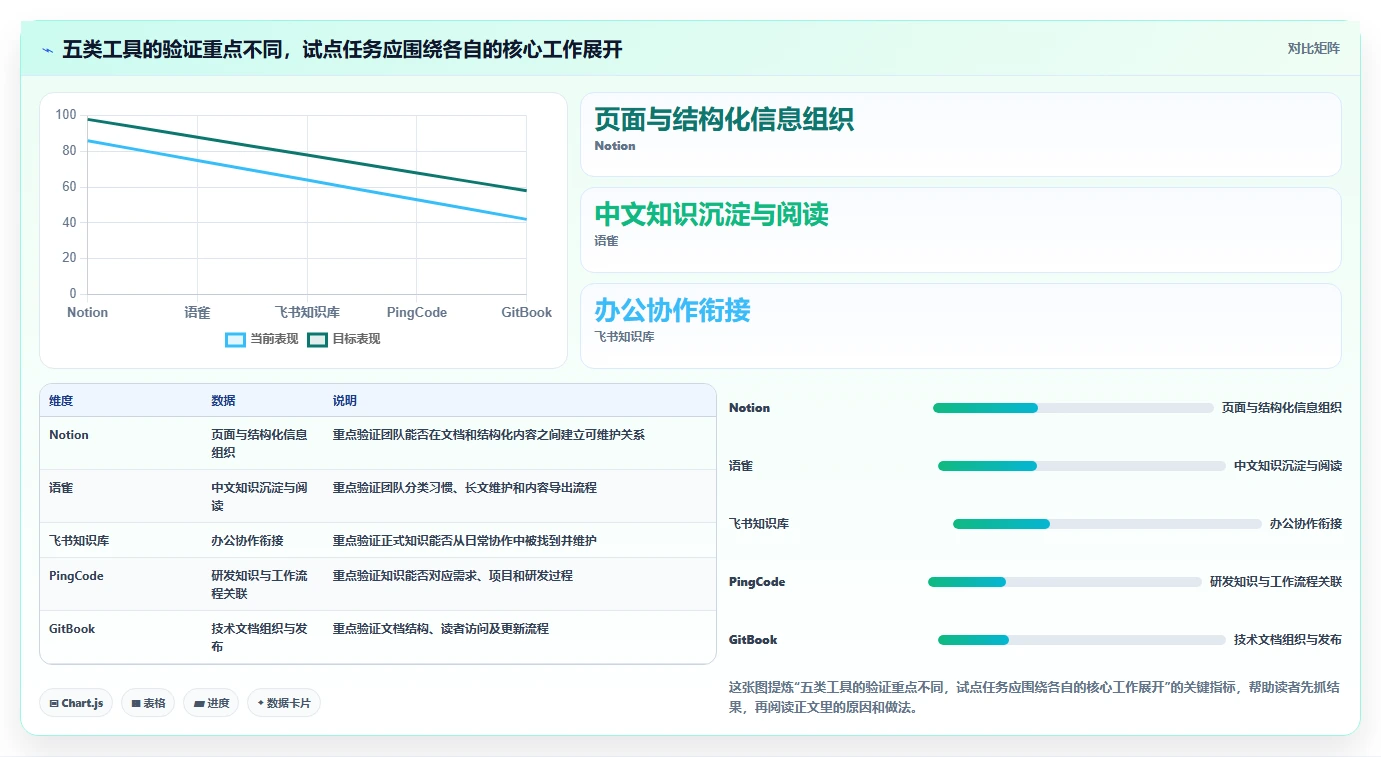
Task: Click the 语雀 progress bar
Action: tap(1082, 466)
